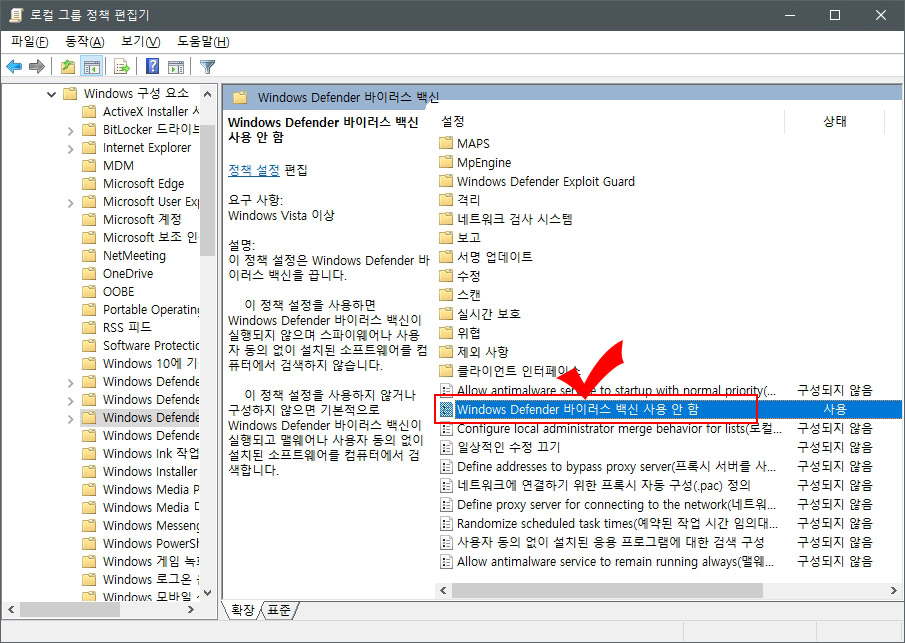905x643 pixels.
Task: Click the Filter funnel toolbar icon
Action: point(207,67)
